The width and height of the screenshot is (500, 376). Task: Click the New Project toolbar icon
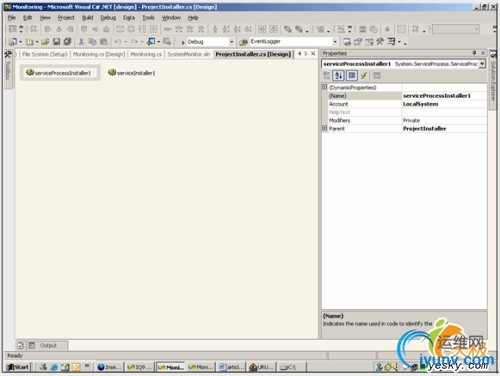pyautogui.click(x=13, y=42)
